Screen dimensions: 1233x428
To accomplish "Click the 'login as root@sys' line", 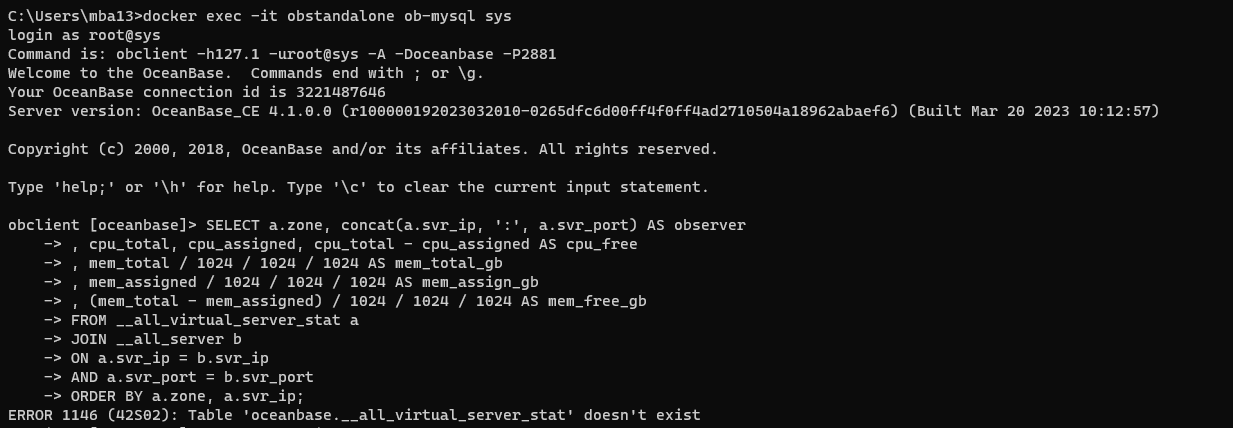I will pyautogui.click(x=84, y=35).
